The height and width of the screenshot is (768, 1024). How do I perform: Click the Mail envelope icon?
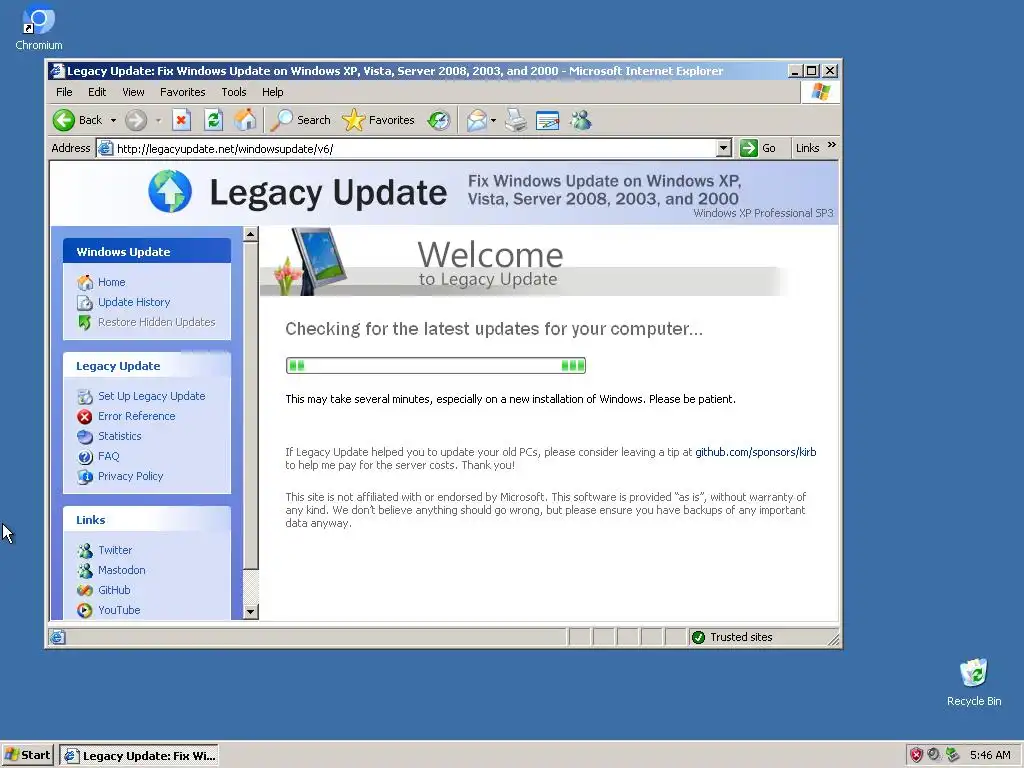(476, 120)
